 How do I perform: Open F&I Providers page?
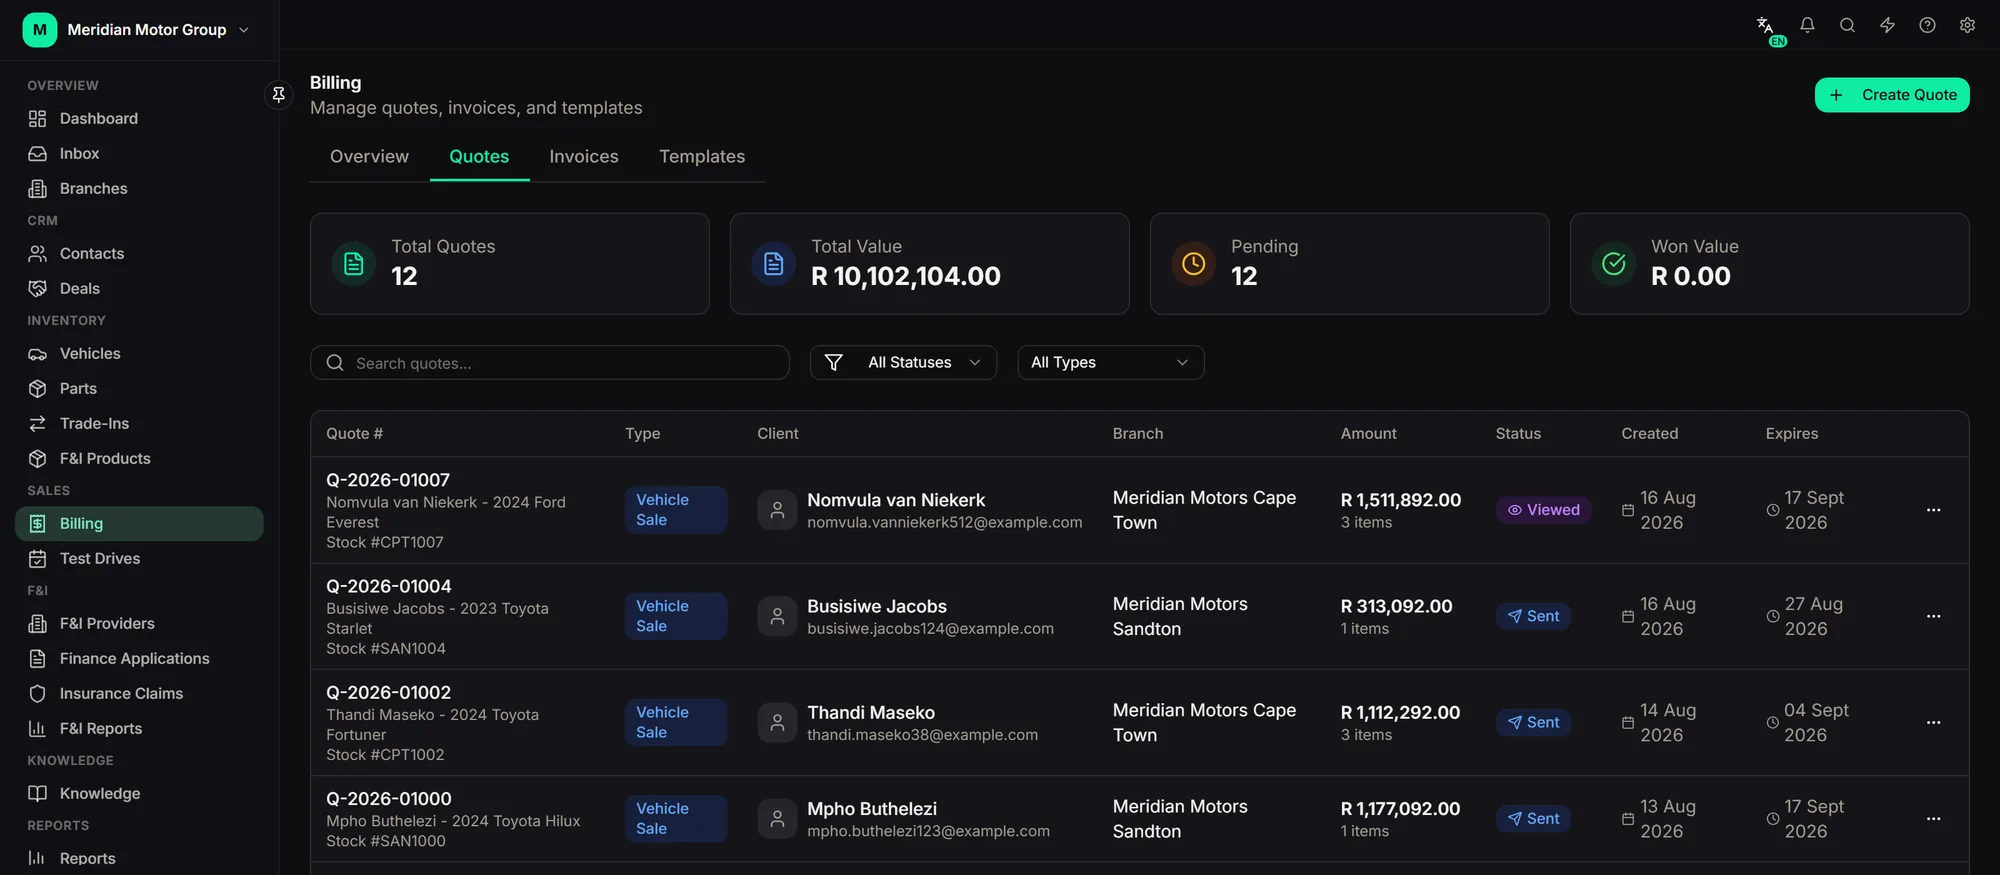(139, 623)
